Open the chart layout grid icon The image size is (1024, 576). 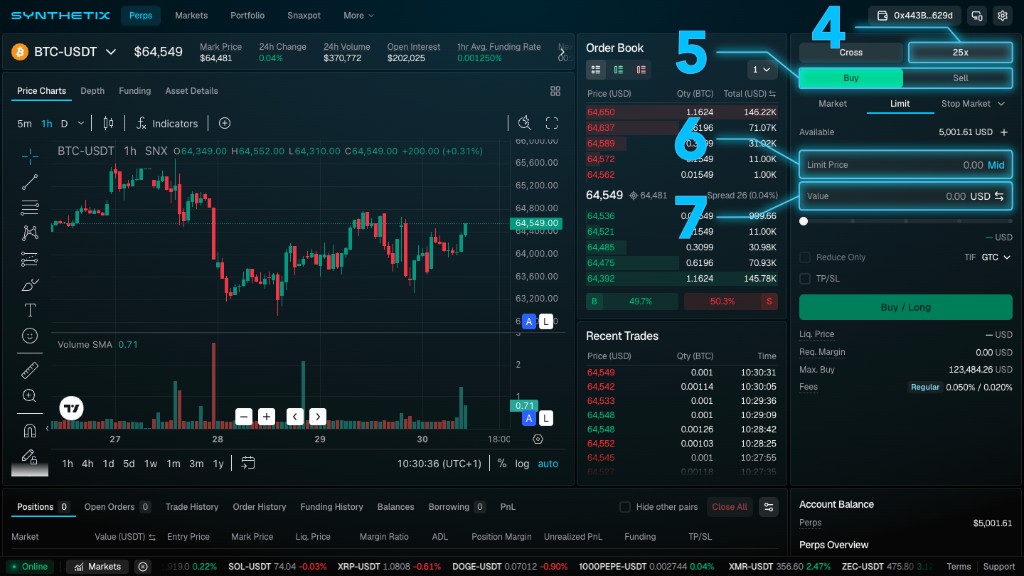(555, 91)
